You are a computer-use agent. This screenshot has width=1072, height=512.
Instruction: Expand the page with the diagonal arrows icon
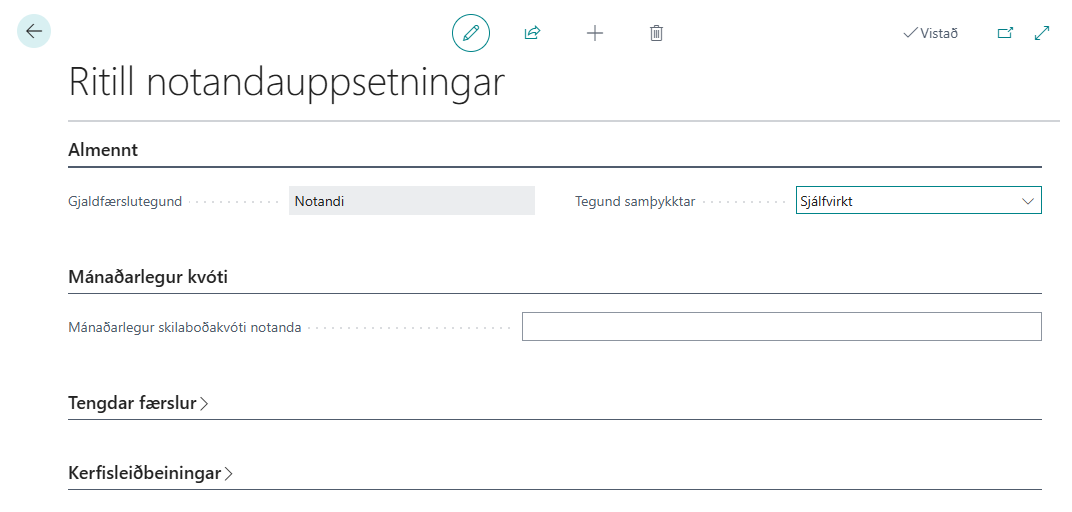[x=1042, y=33]
